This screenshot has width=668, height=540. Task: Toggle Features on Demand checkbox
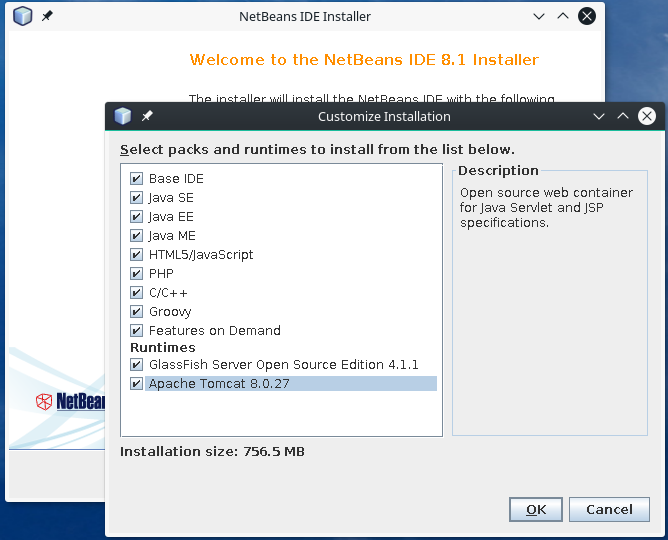(136, 330)
